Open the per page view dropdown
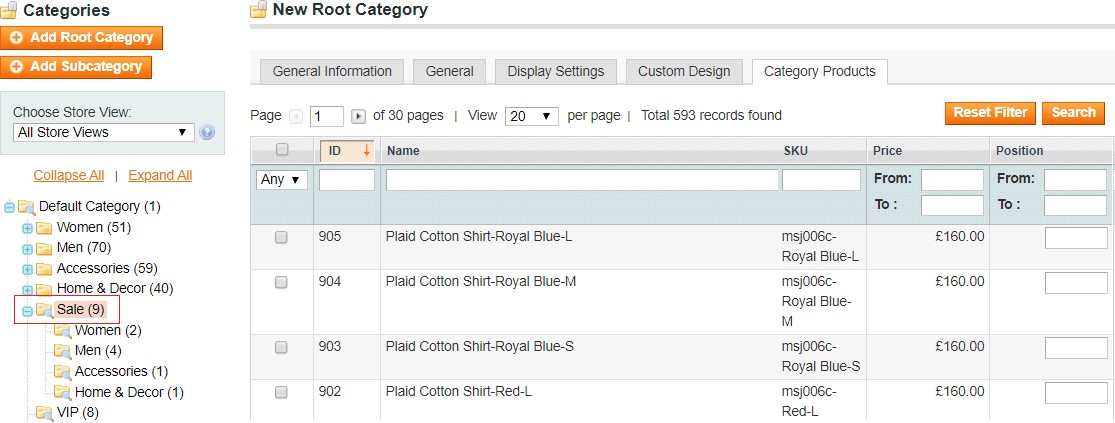This screenshot has height=423, width=1115. (531, 116)
